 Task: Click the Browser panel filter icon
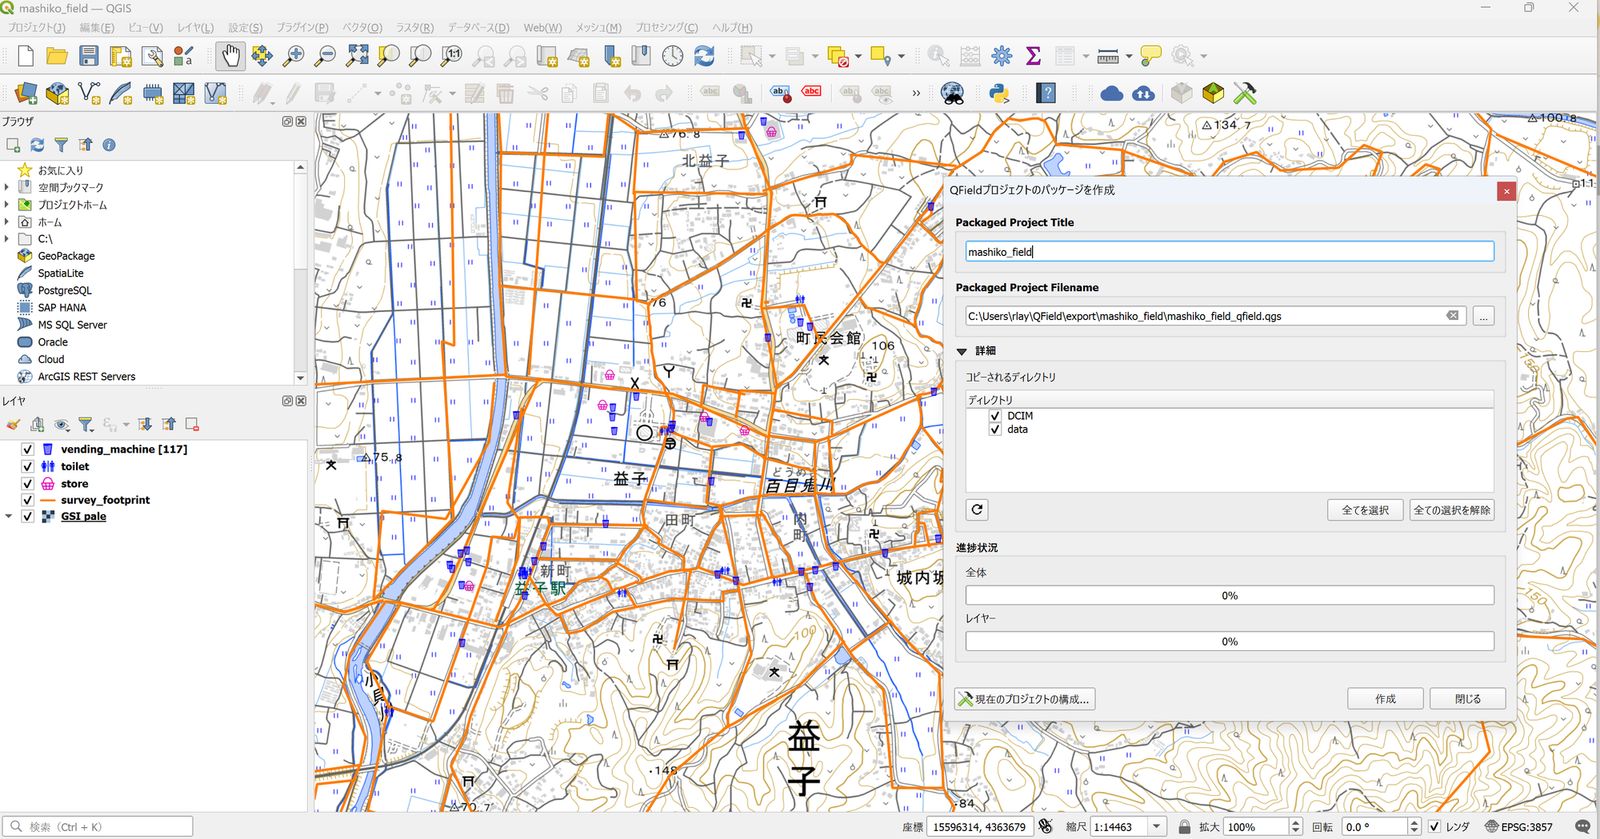[x=61, y=145]
